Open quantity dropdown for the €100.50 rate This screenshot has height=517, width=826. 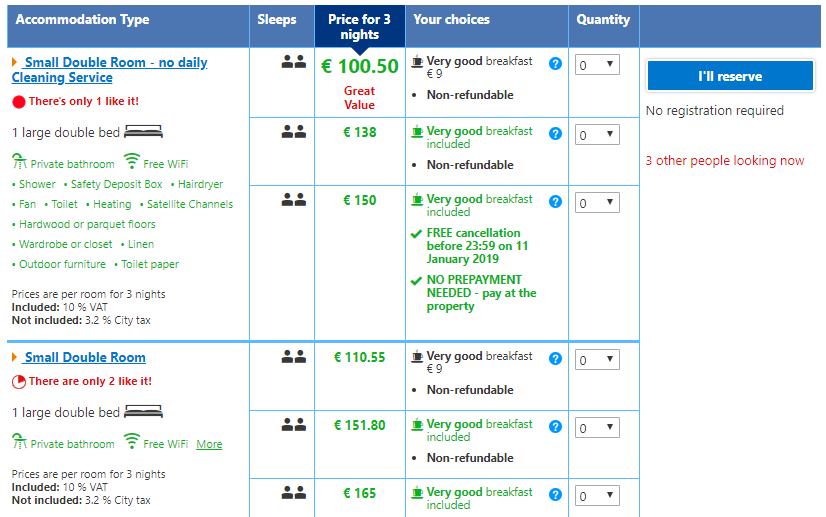pos(597,65)
